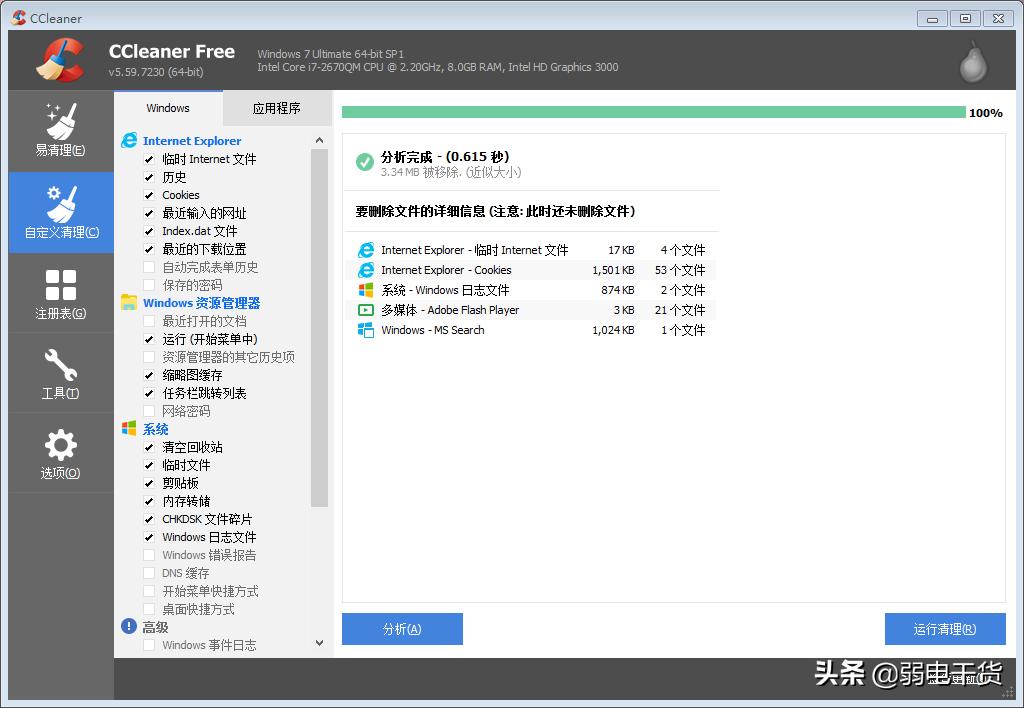Expand the 高级 section header
The image size is (1024, 708).
[155, 627]
